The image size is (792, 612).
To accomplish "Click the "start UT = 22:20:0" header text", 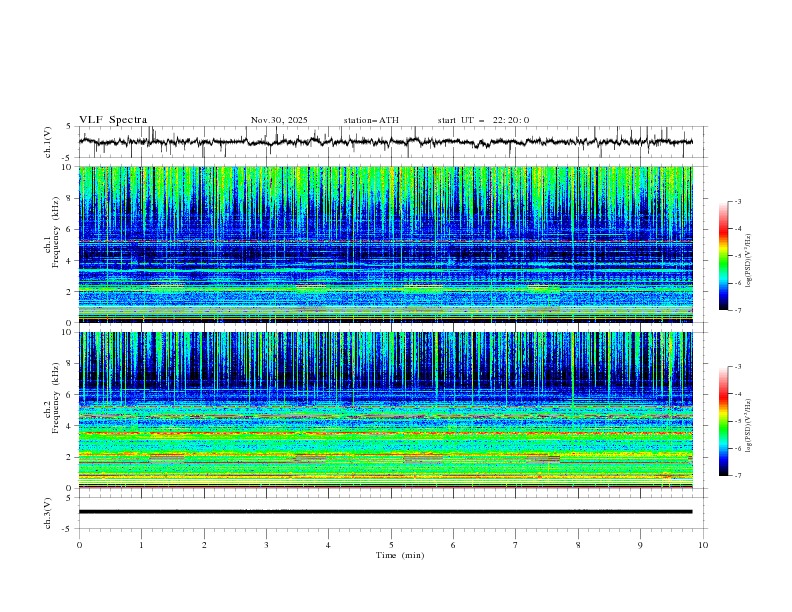I will coord(483,120).
